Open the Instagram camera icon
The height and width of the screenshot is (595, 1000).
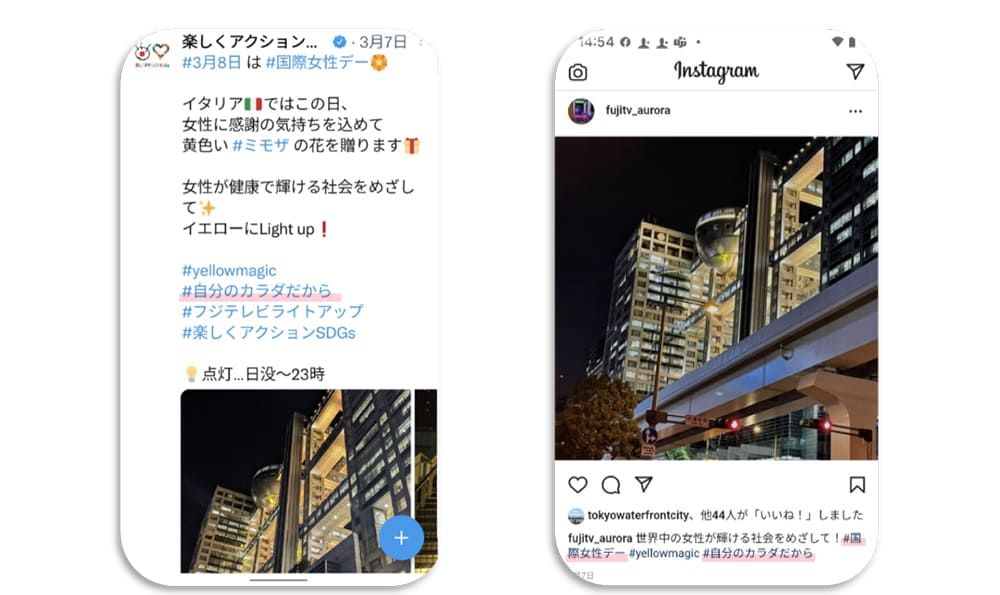(x=578, y=72)
